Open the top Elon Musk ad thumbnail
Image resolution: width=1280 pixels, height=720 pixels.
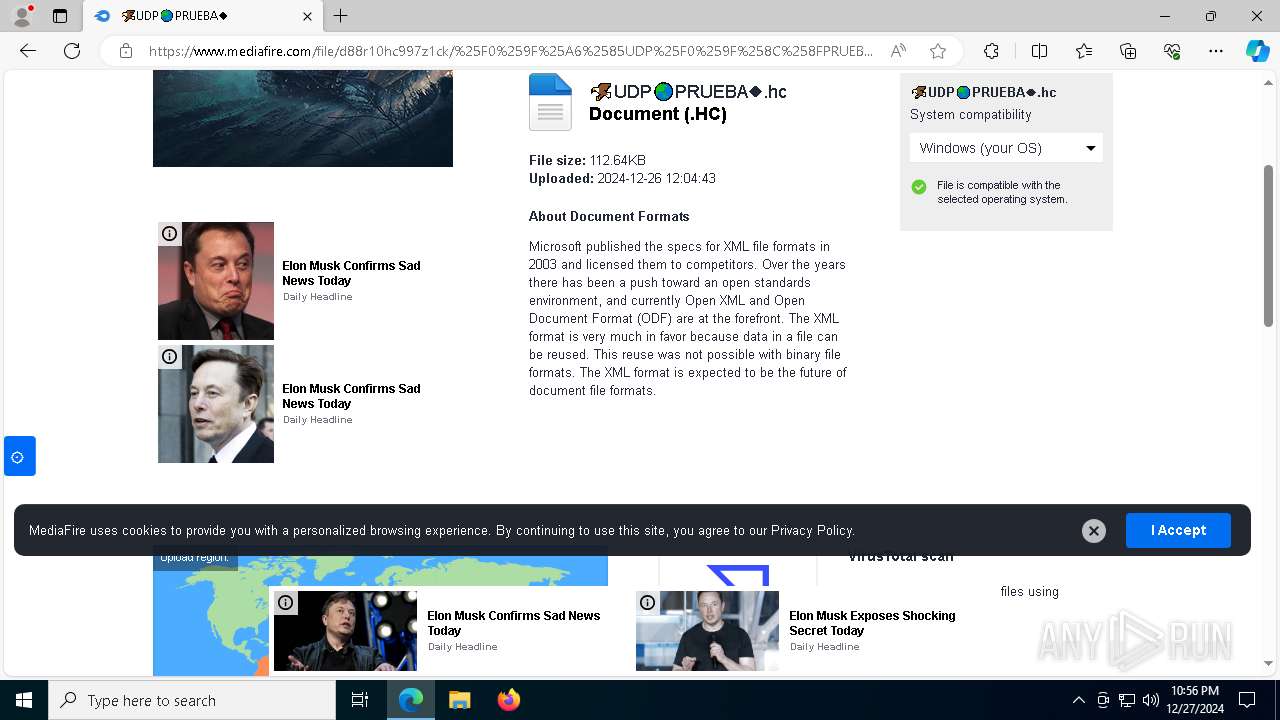point(216,281)
